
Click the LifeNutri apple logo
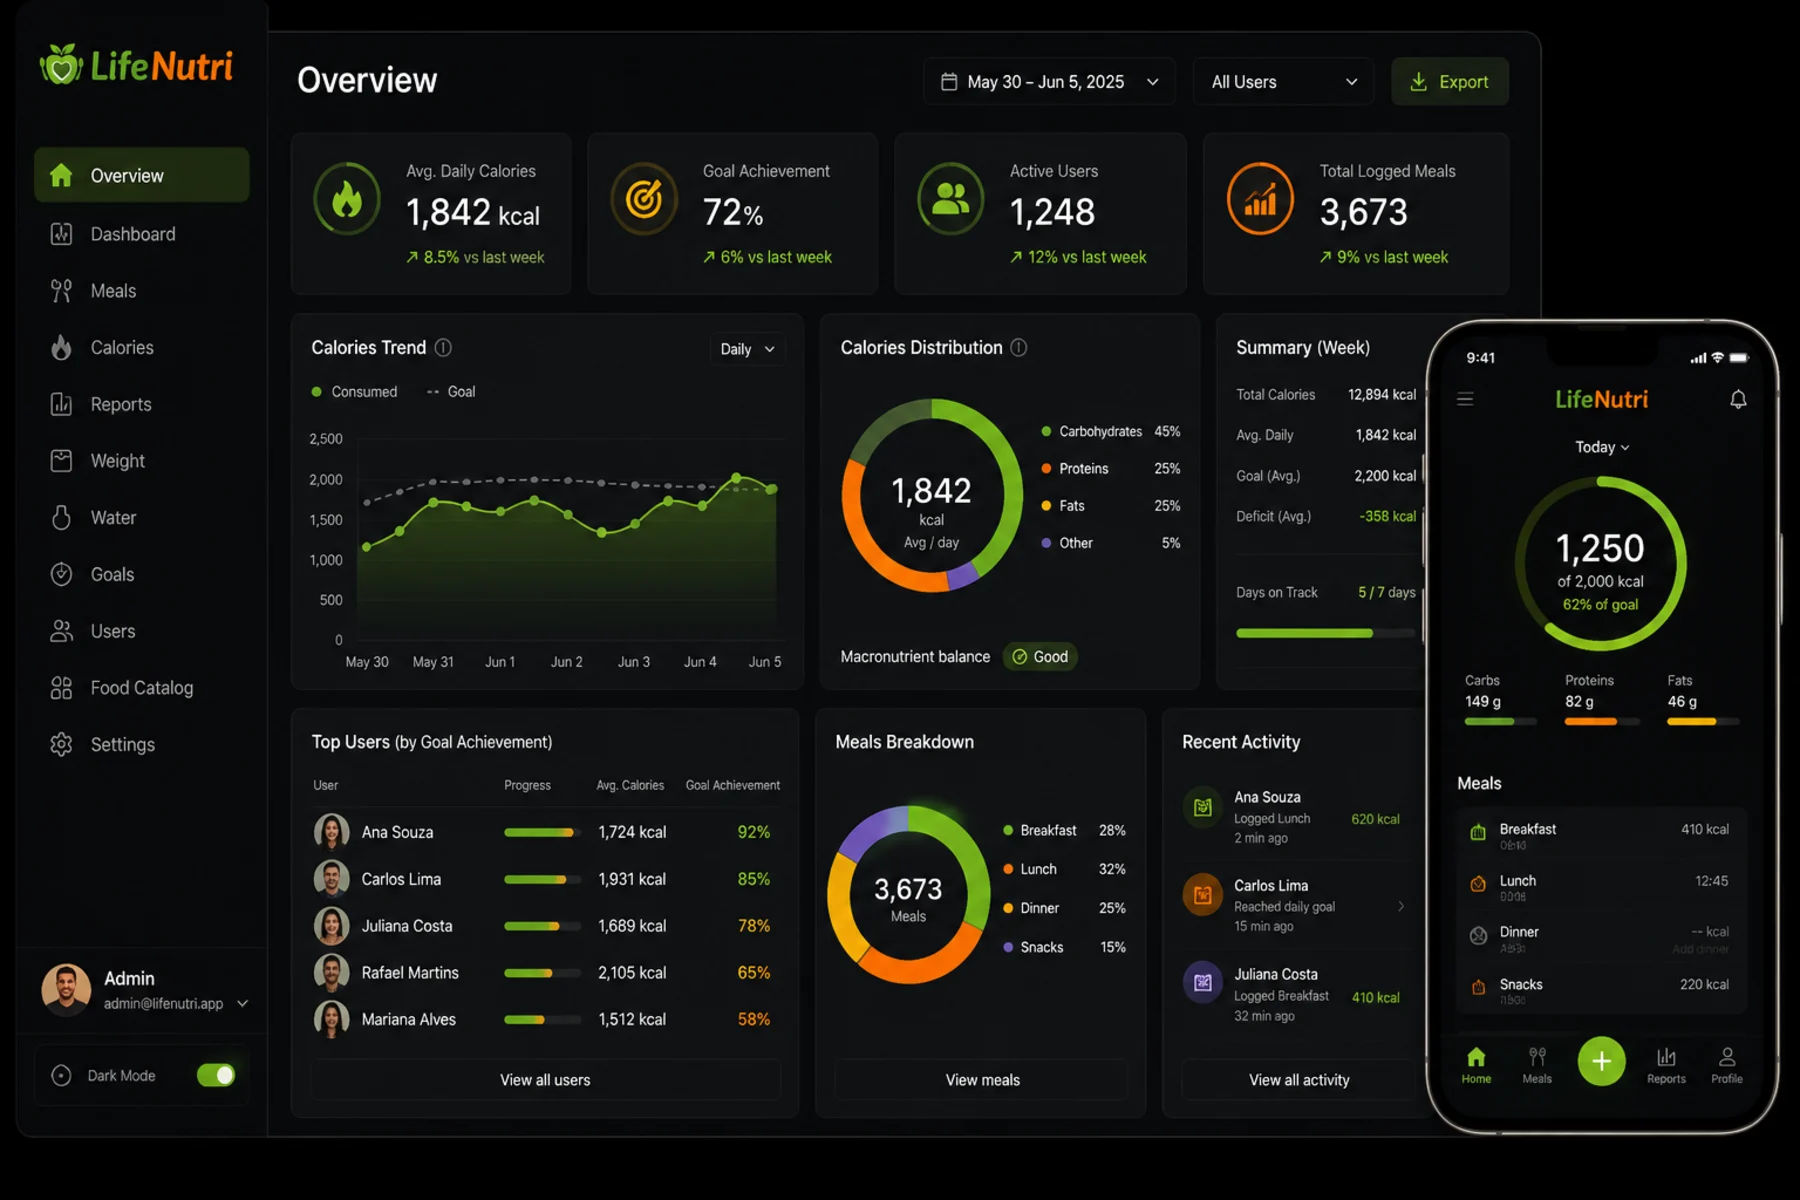(61, 65)
